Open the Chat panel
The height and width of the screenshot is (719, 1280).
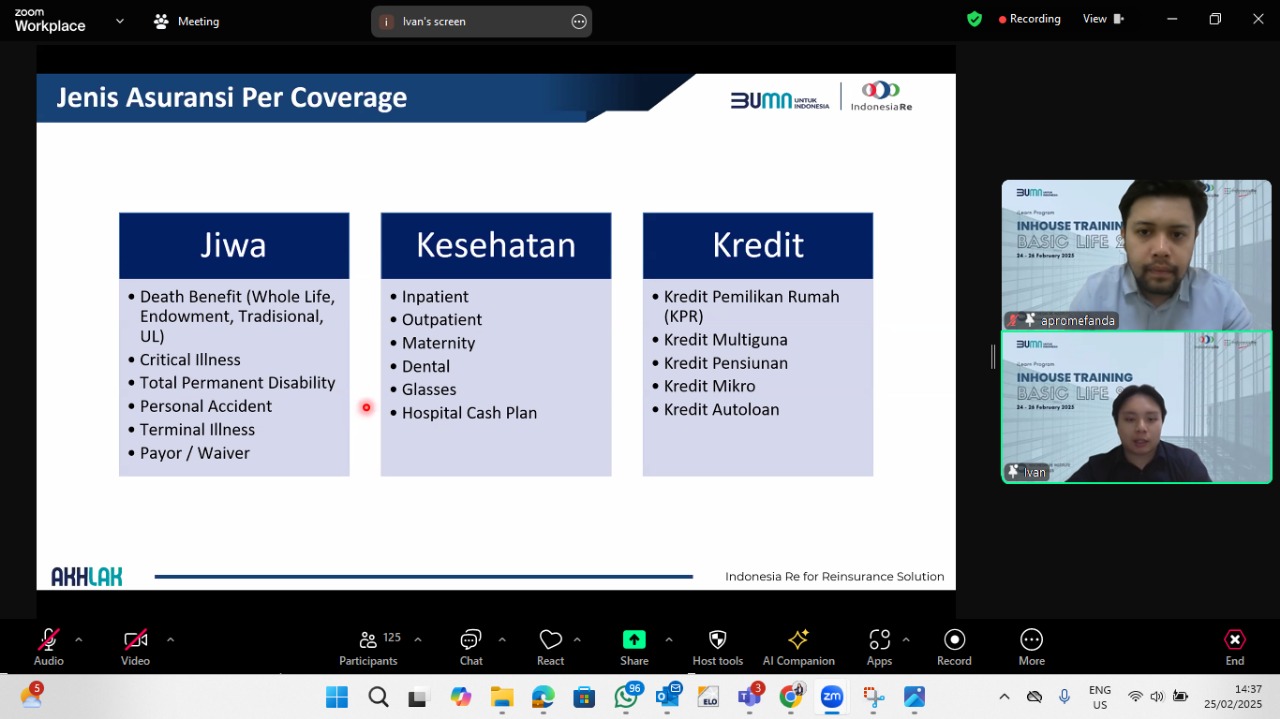click(x=471, y=647)
